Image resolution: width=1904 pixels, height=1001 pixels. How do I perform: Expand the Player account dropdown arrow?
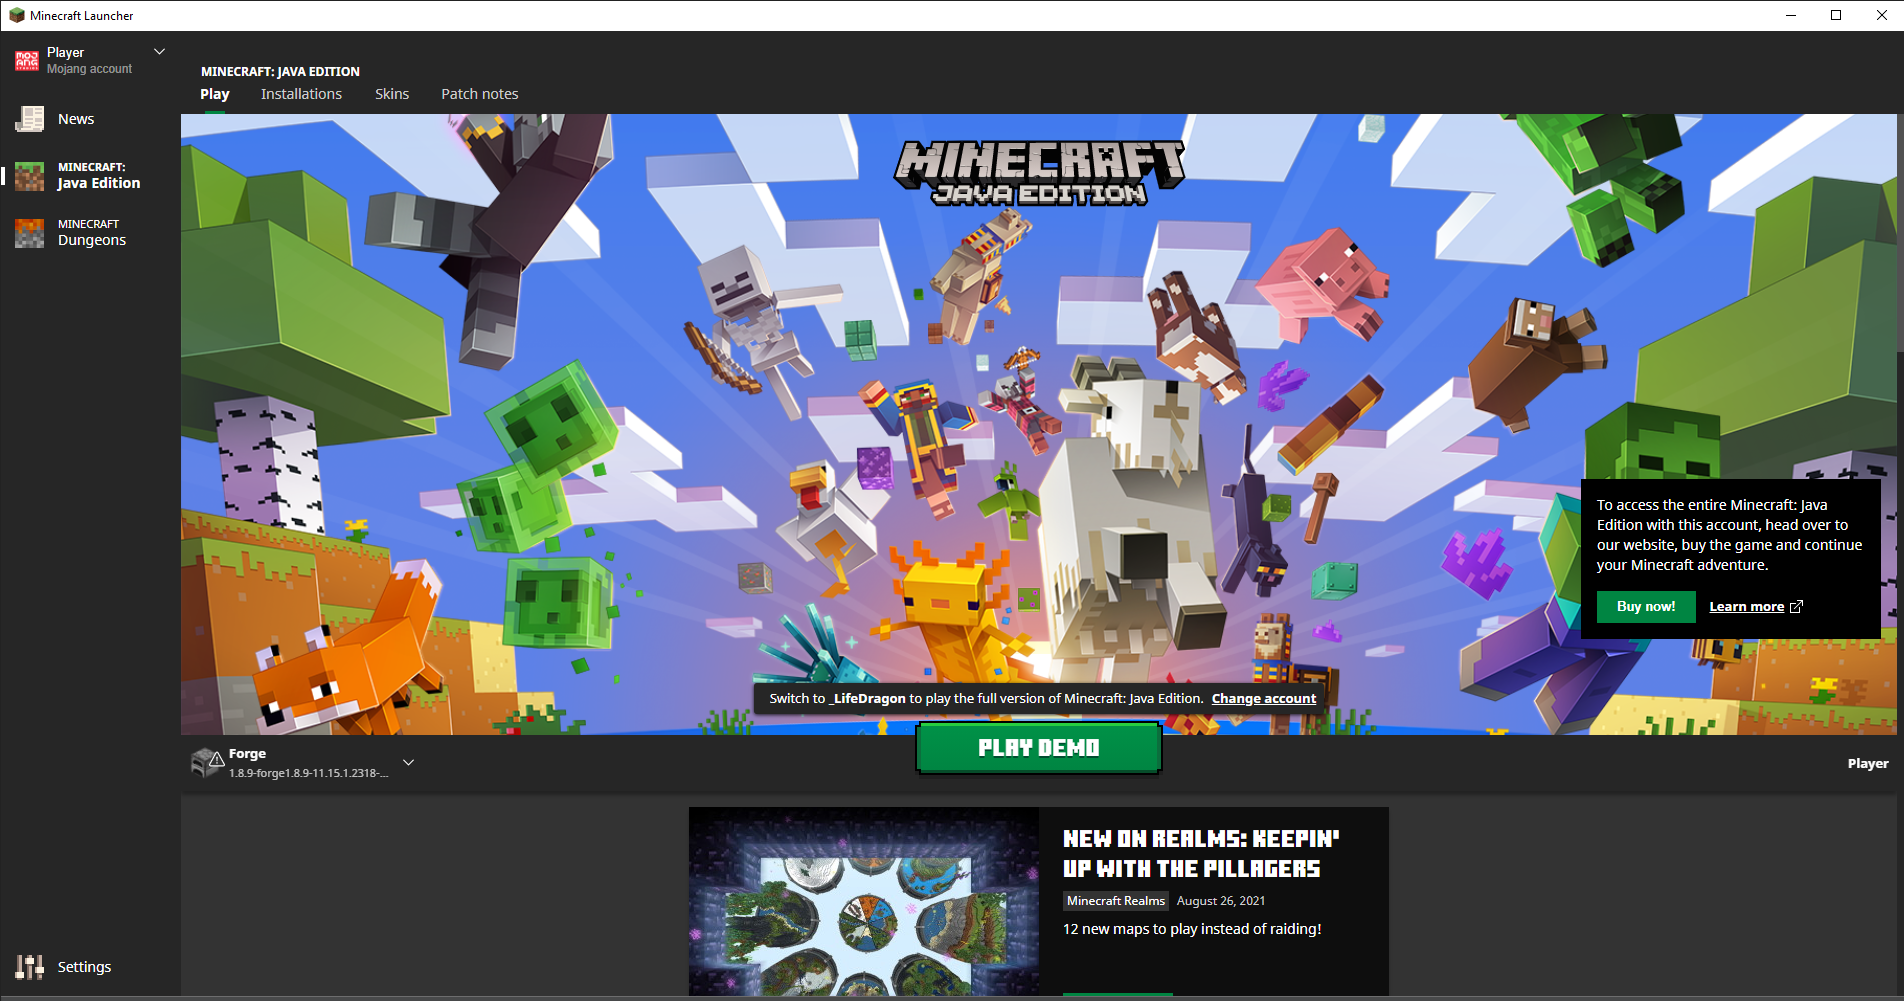159,52
